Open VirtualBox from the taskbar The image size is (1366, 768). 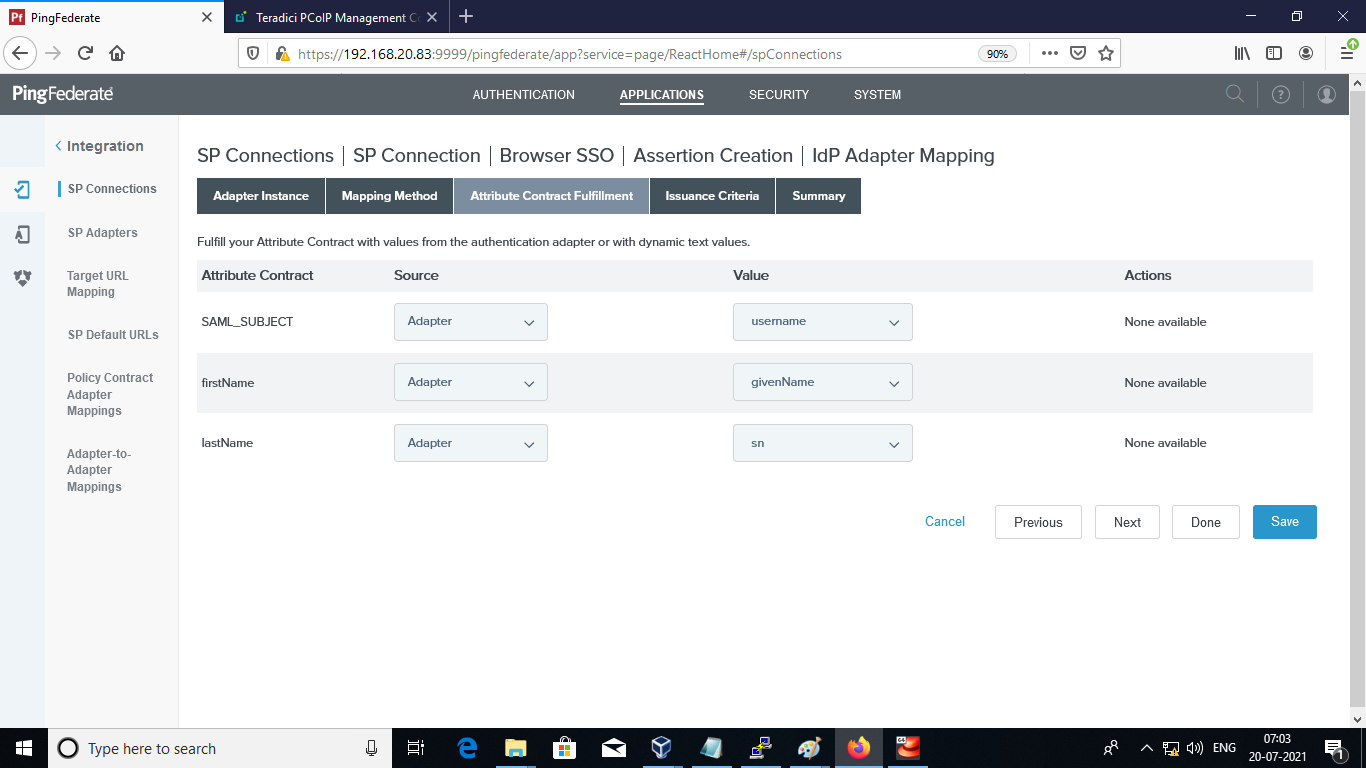coord(661,748)
